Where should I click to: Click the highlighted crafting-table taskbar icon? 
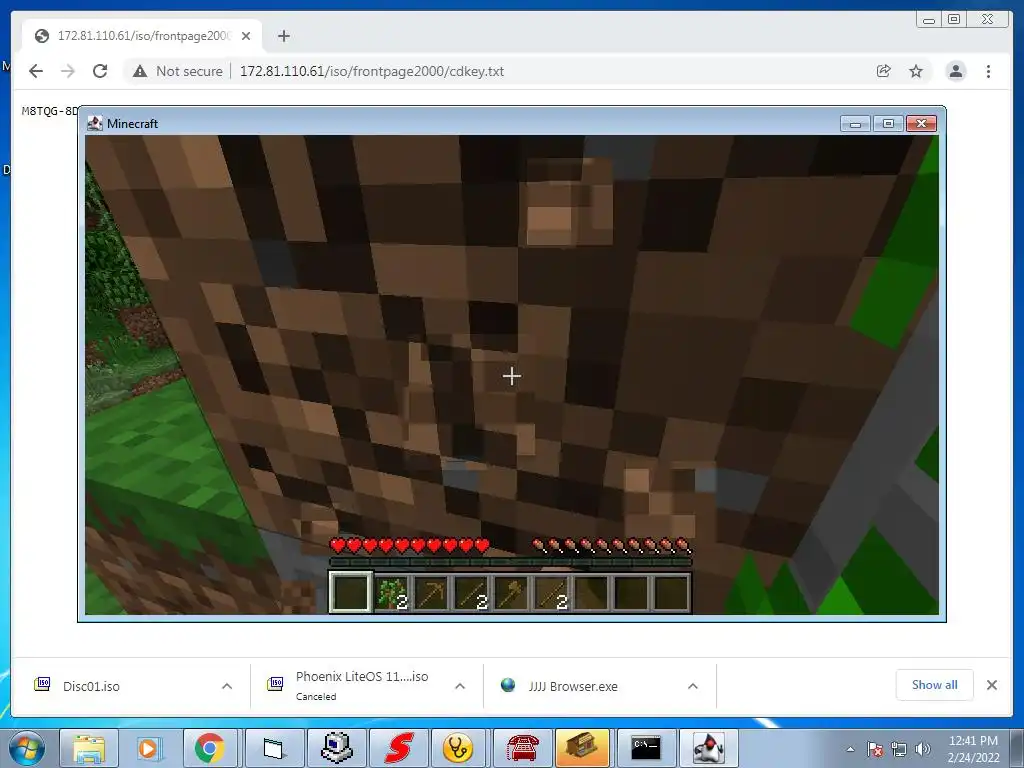tap(583, 748)
